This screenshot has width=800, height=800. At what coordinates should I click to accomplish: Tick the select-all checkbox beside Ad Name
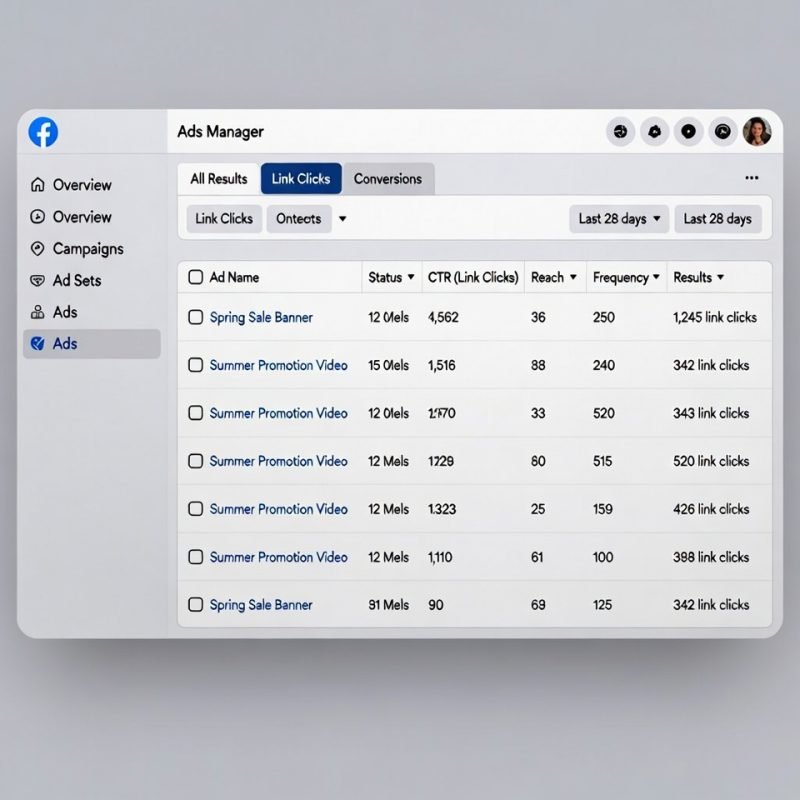coord(195,277)
